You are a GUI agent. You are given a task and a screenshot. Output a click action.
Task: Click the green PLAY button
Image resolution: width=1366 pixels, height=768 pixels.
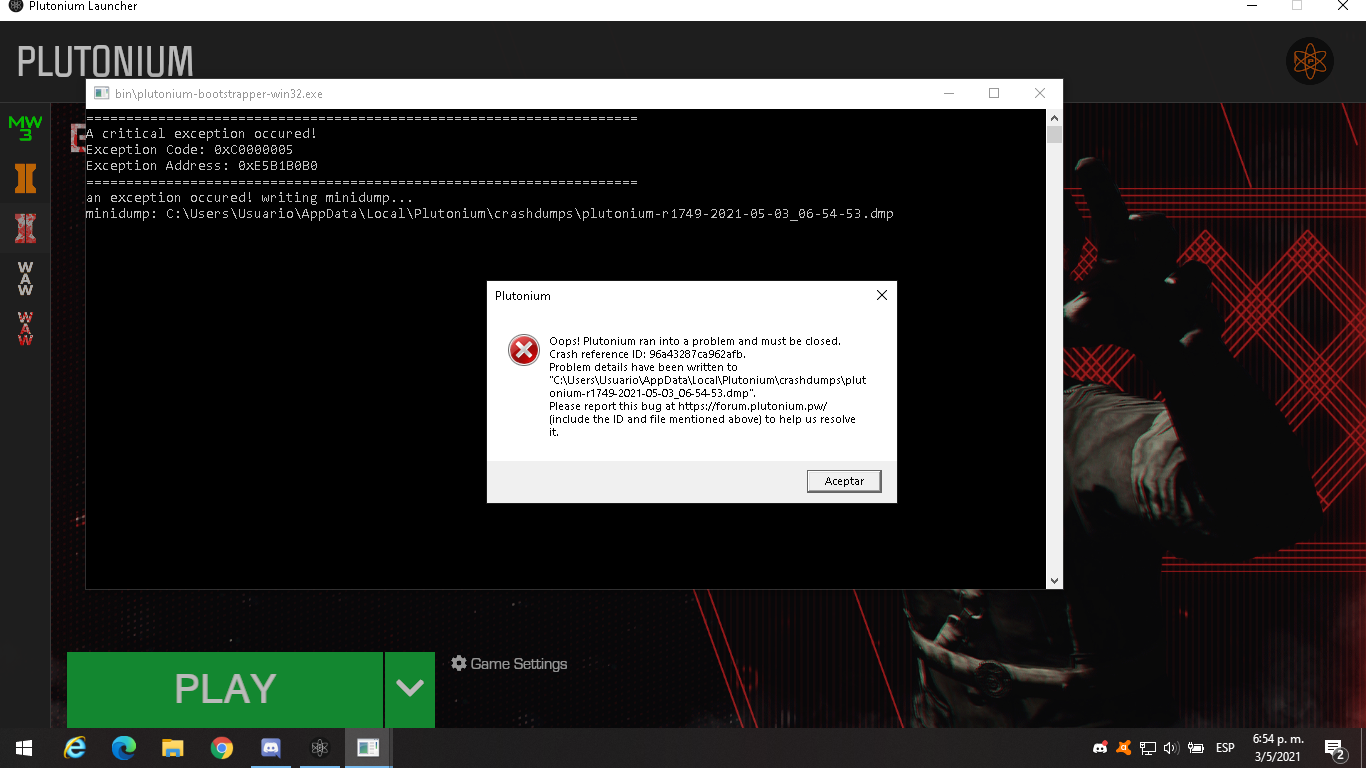[x=225, y=689]
